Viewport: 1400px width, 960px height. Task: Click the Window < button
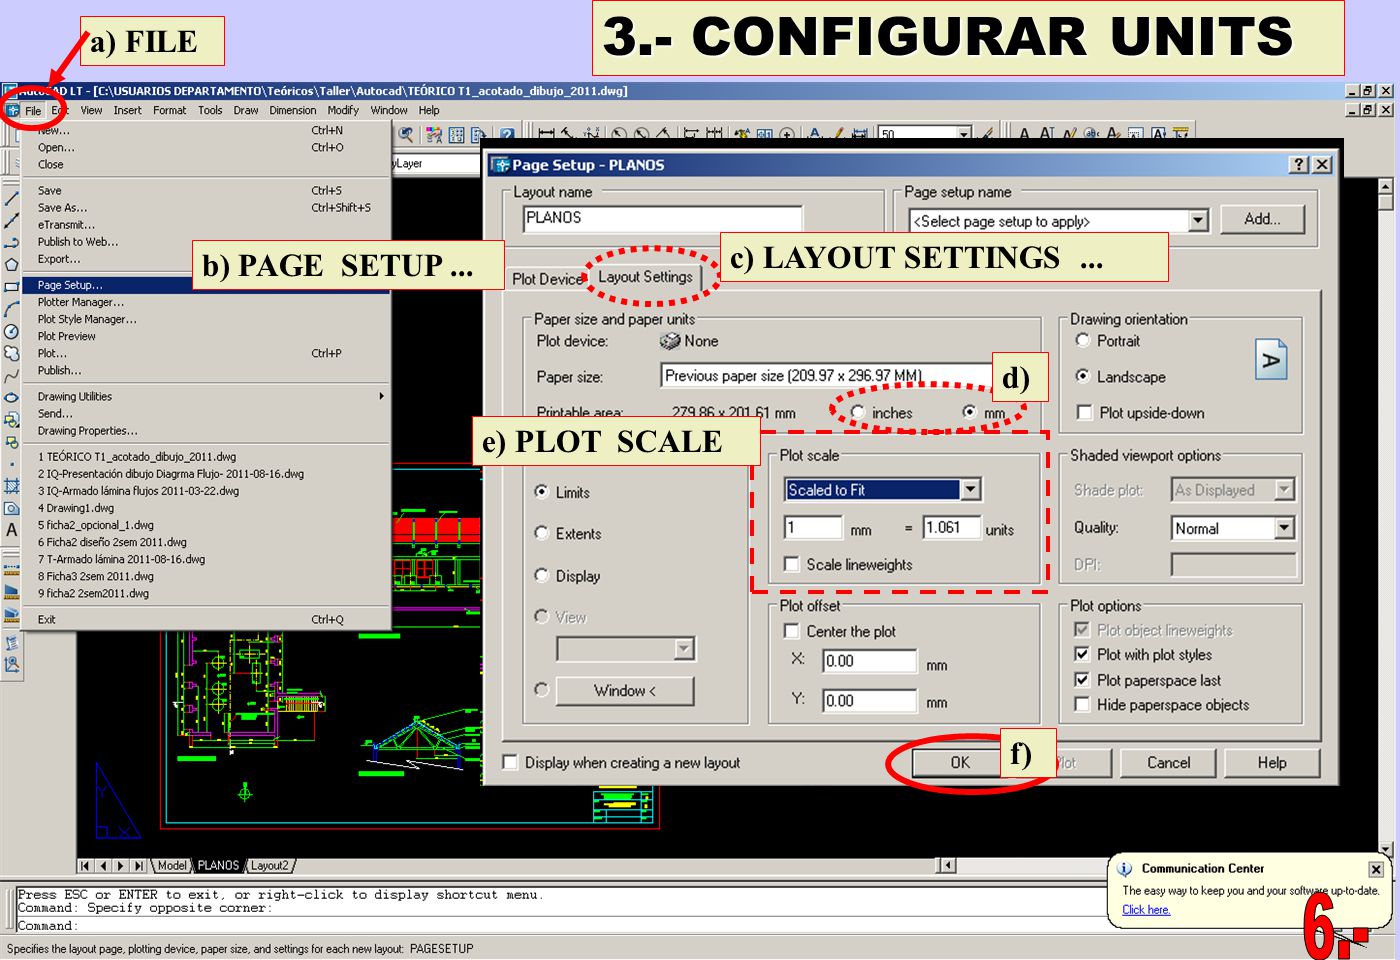[x=625, y=691]
